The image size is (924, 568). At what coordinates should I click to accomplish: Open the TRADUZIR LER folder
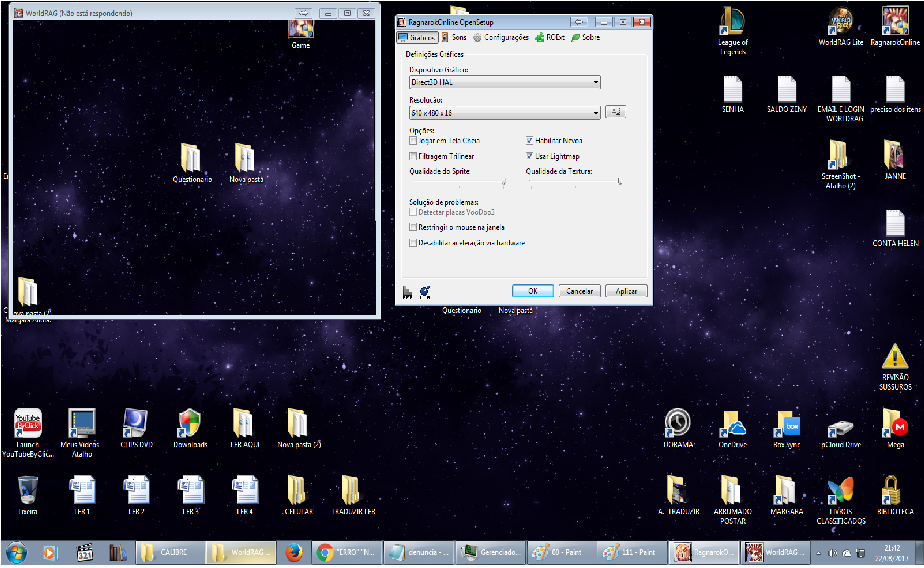[x=353, y=495]
